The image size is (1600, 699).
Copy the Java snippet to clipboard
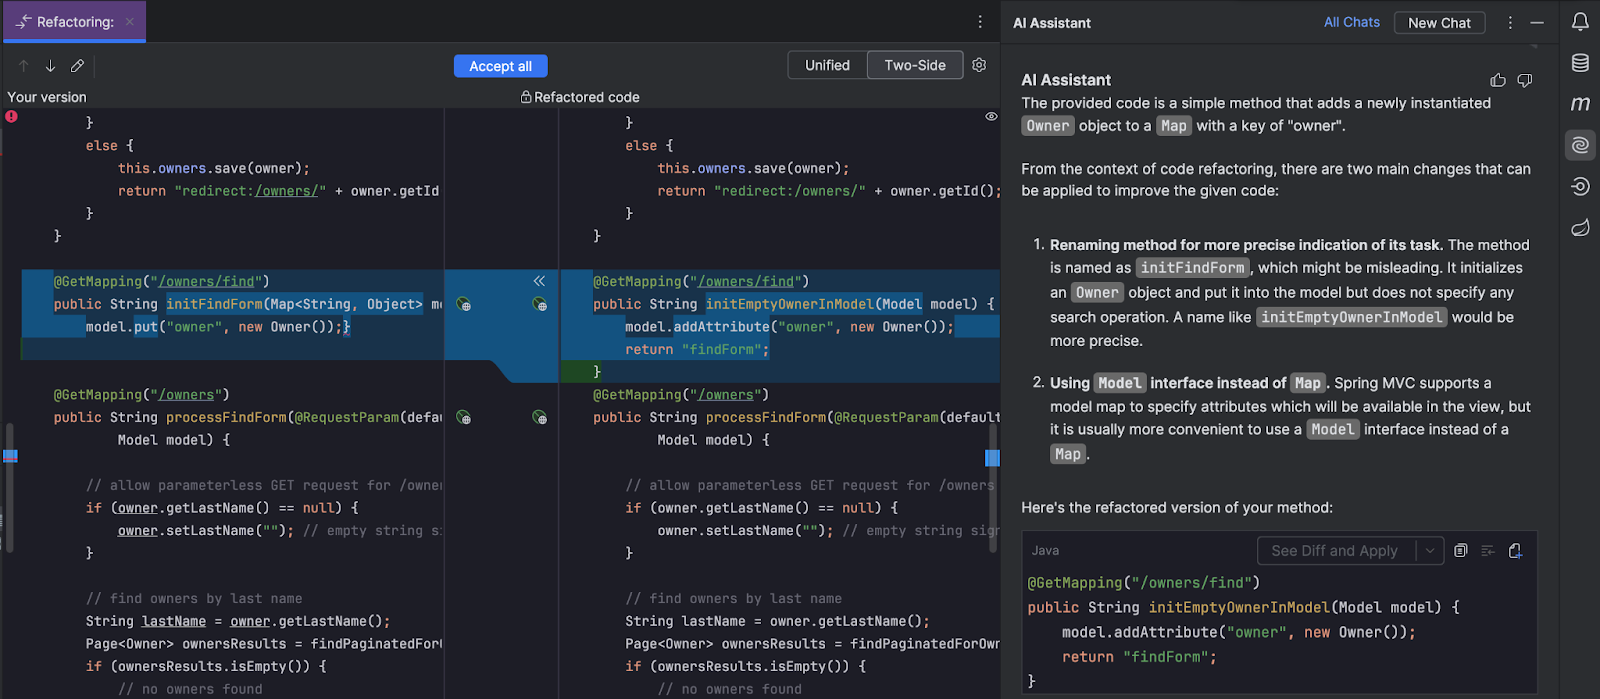pyautogui.click(x=1461, y=550)
